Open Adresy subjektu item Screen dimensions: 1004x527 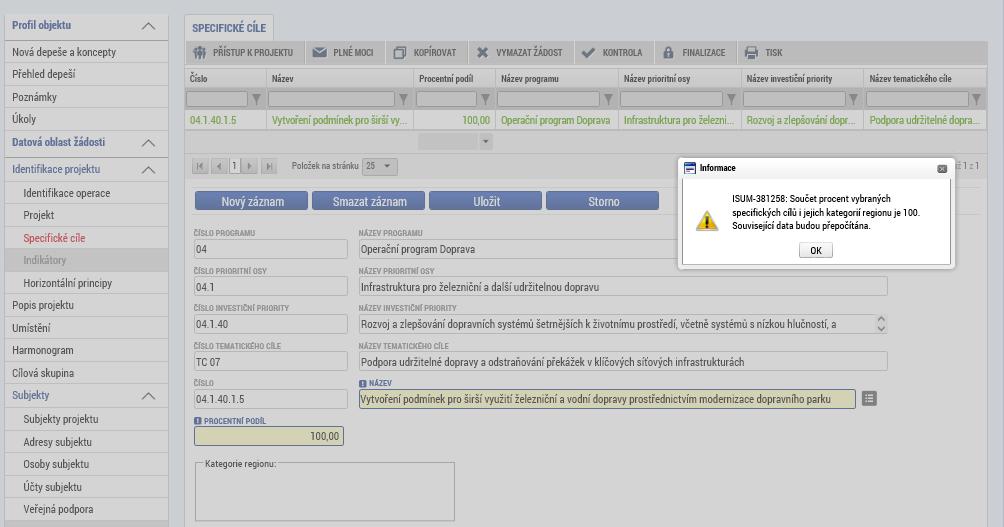point(58,442)
